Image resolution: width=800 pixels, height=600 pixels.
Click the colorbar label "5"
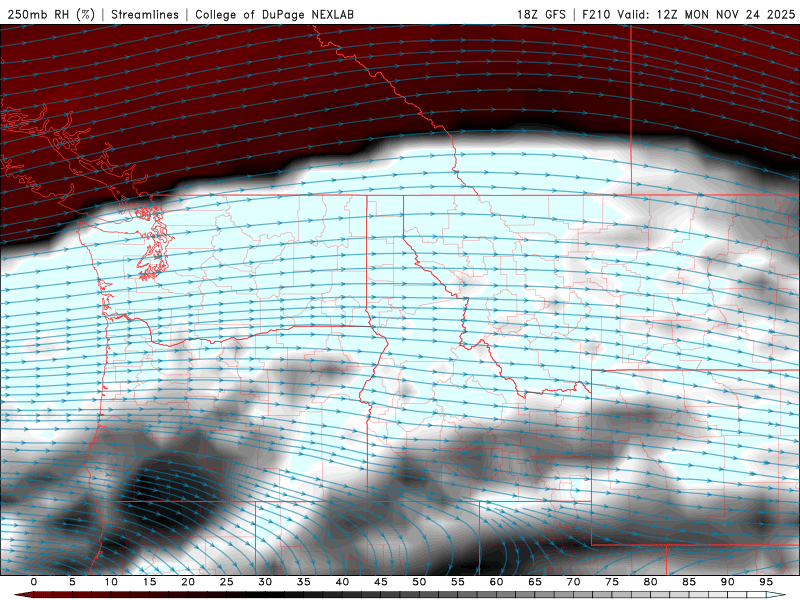tap(72, 582)
